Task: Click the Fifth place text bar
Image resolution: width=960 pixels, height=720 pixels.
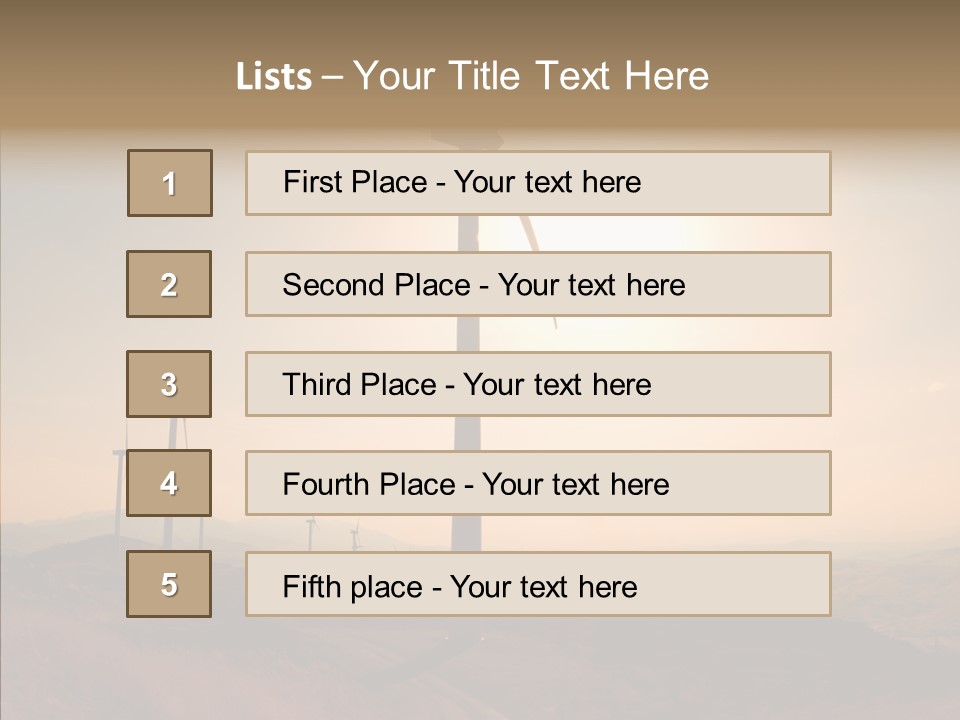Action: pyautogui.click(x=538, y=583)
